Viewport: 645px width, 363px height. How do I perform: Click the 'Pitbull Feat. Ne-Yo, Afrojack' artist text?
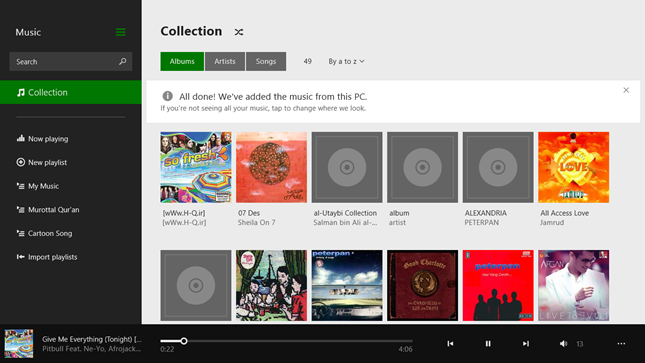[x=92, y=349]
